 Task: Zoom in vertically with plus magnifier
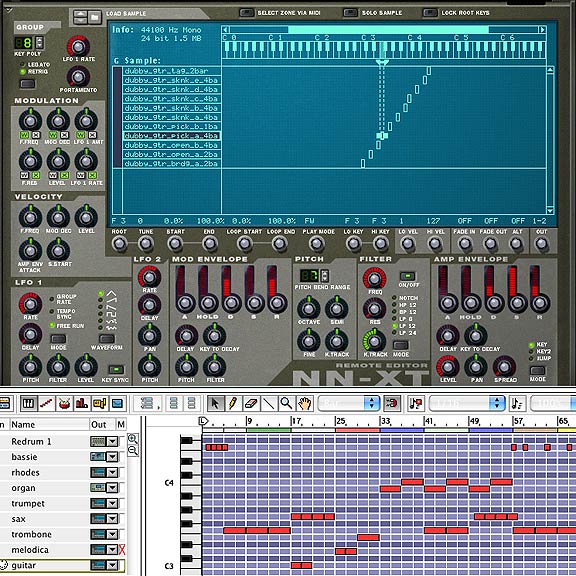133,438
